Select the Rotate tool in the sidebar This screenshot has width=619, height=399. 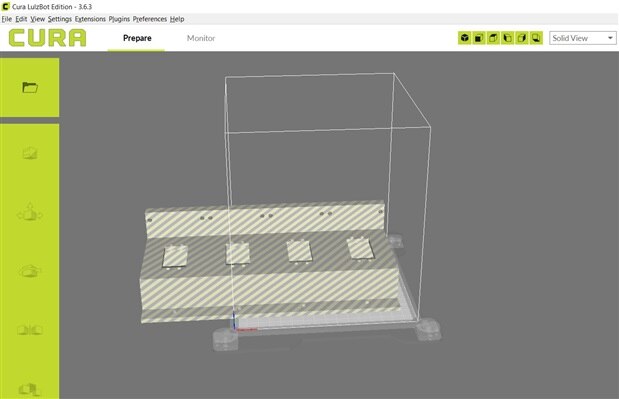click(30, 271)
